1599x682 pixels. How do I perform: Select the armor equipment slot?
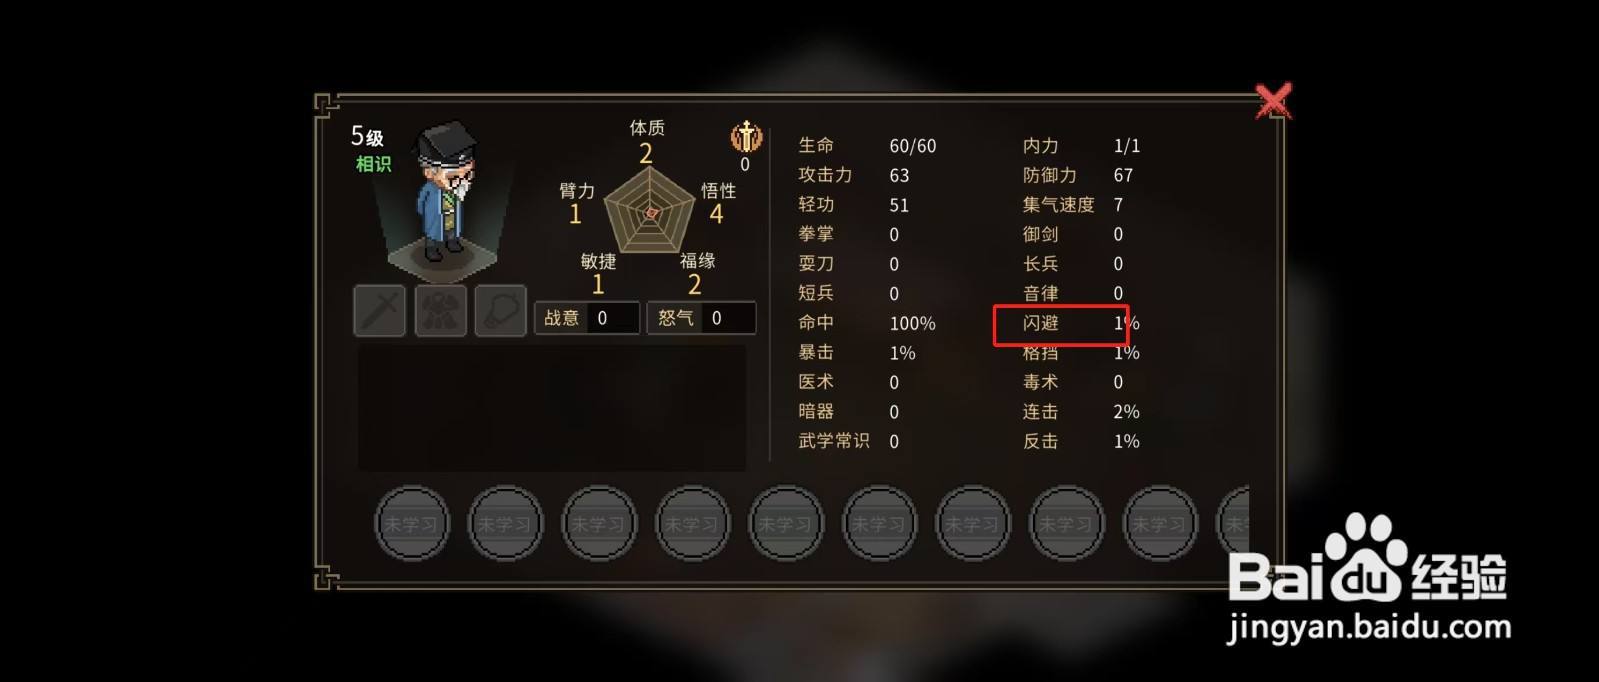point(440,311)
